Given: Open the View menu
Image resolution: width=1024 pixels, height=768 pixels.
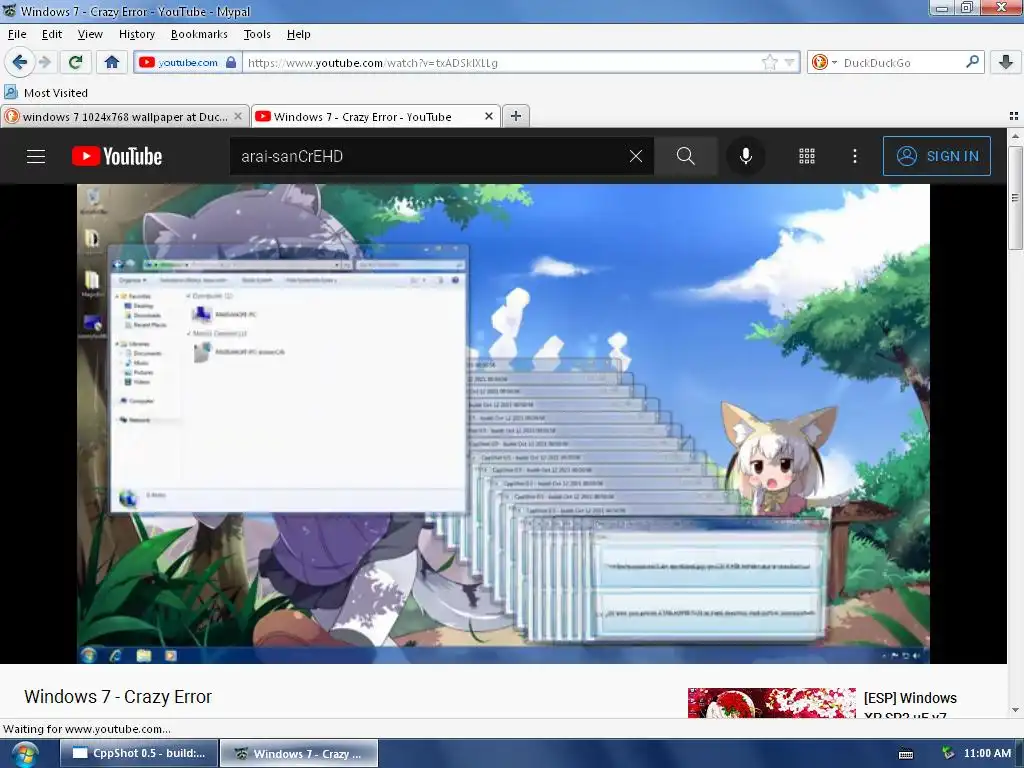Looking at the screenshot, I should coord(89,34).
